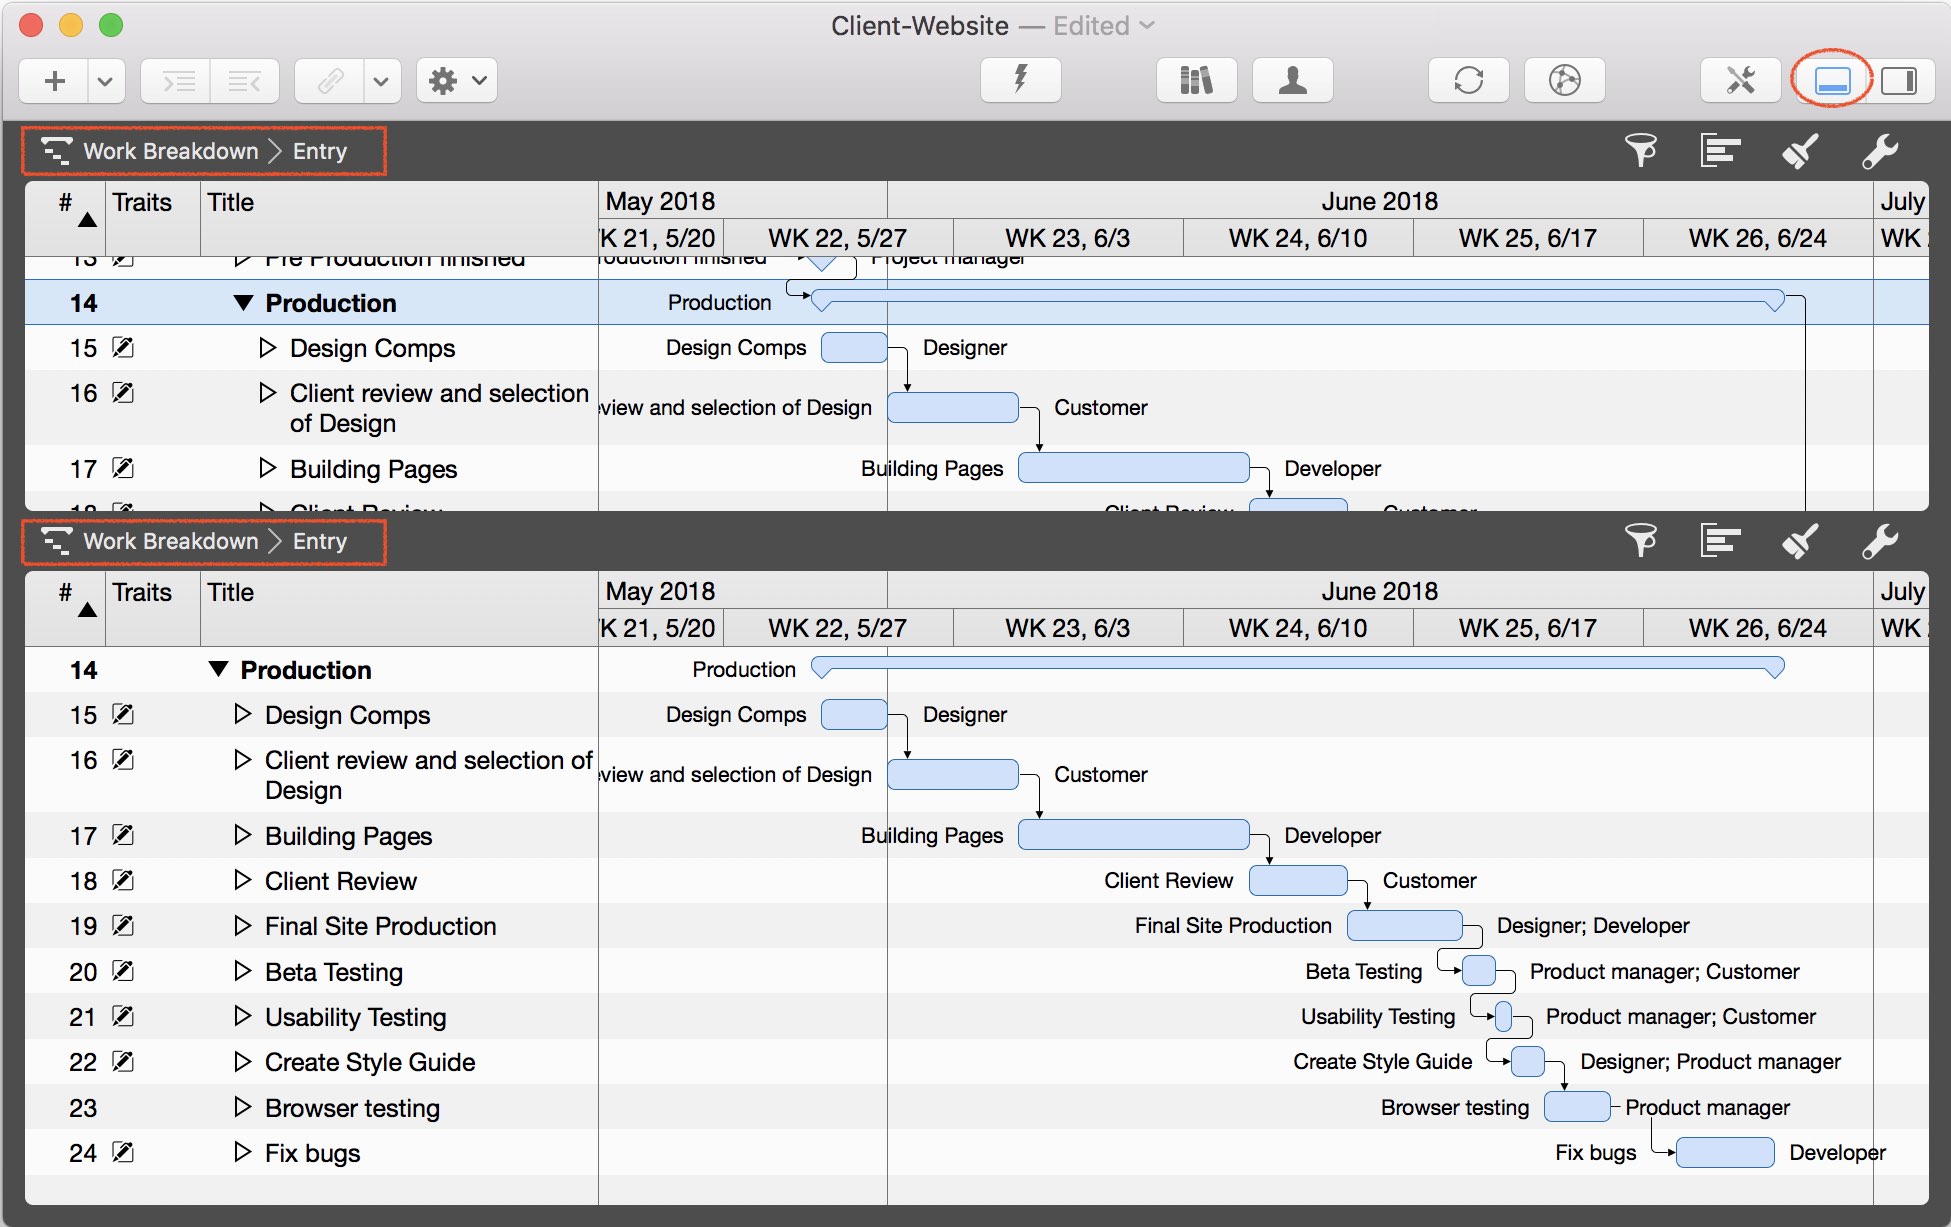Click the Fix bugs Gantt bar
Viewport: 1951px width, 1227px height.
(1724, 1152)
